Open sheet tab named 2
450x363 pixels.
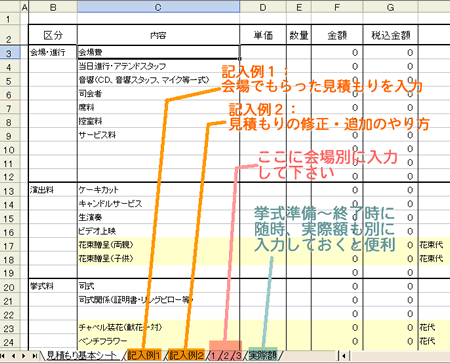pyautogui.click(x=226, y=355)
